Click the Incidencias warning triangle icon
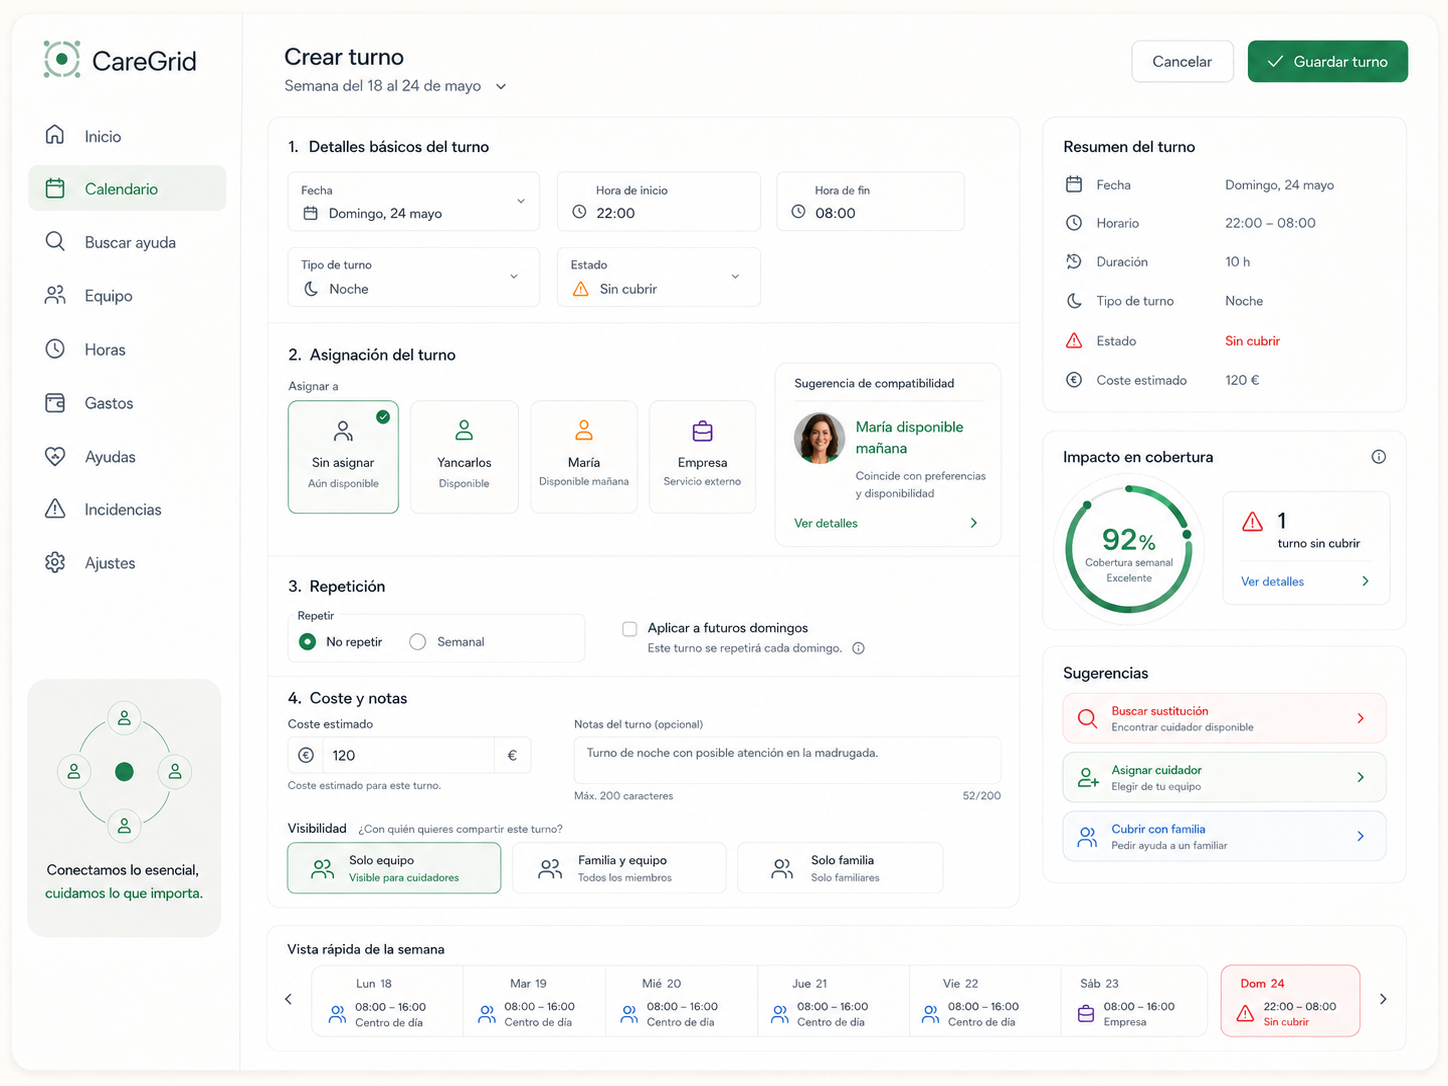The height and width of the screenshot is (1086, 1448). [55, 509]
